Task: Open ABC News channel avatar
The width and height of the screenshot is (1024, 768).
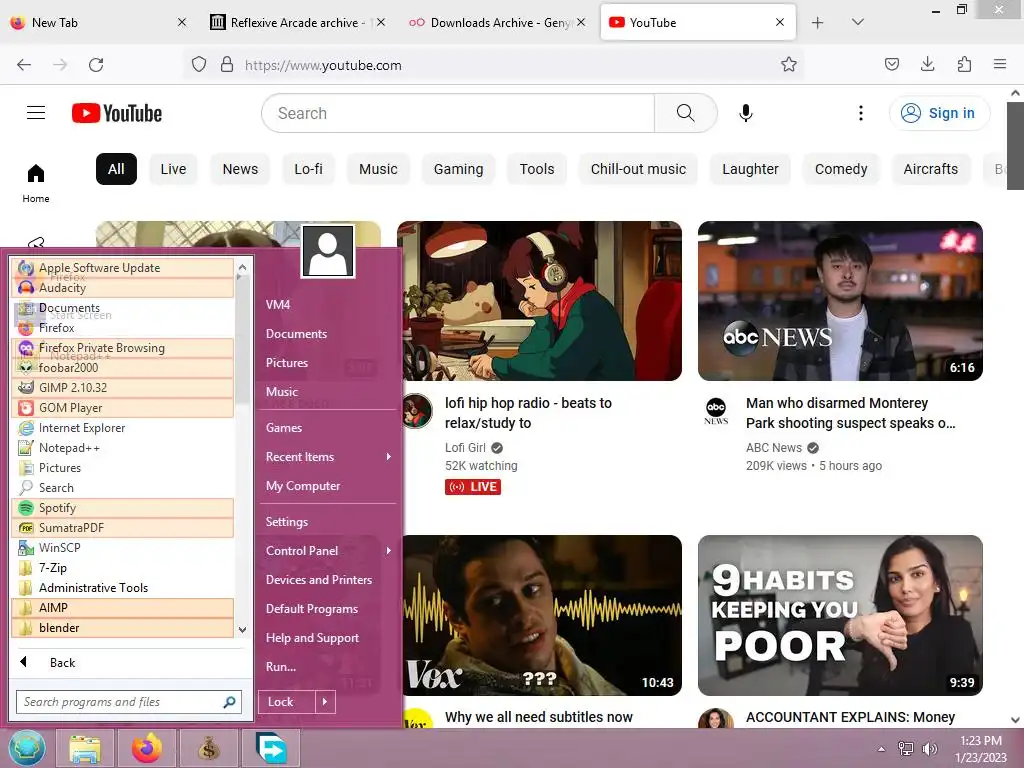Action: click(716, 411)
